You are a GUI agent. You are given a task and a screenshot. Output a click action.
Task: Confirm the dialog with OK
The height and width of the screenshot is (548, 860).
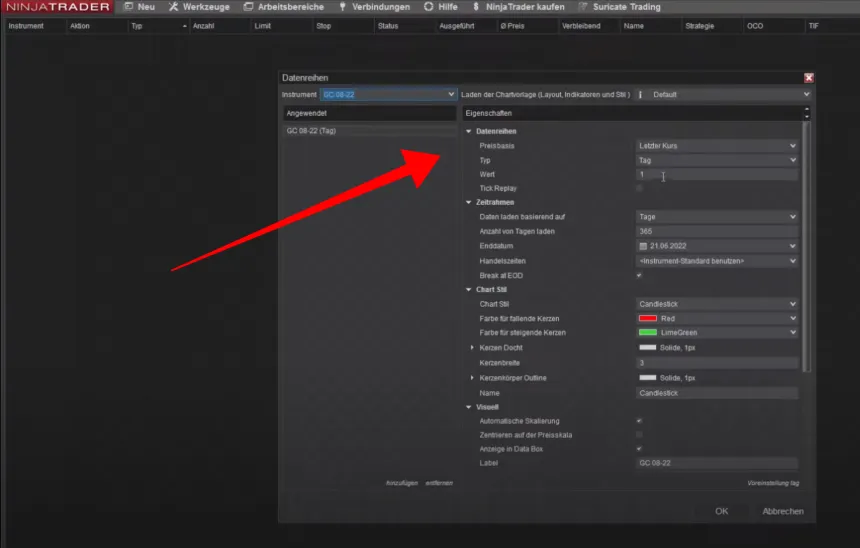[721, 511]
